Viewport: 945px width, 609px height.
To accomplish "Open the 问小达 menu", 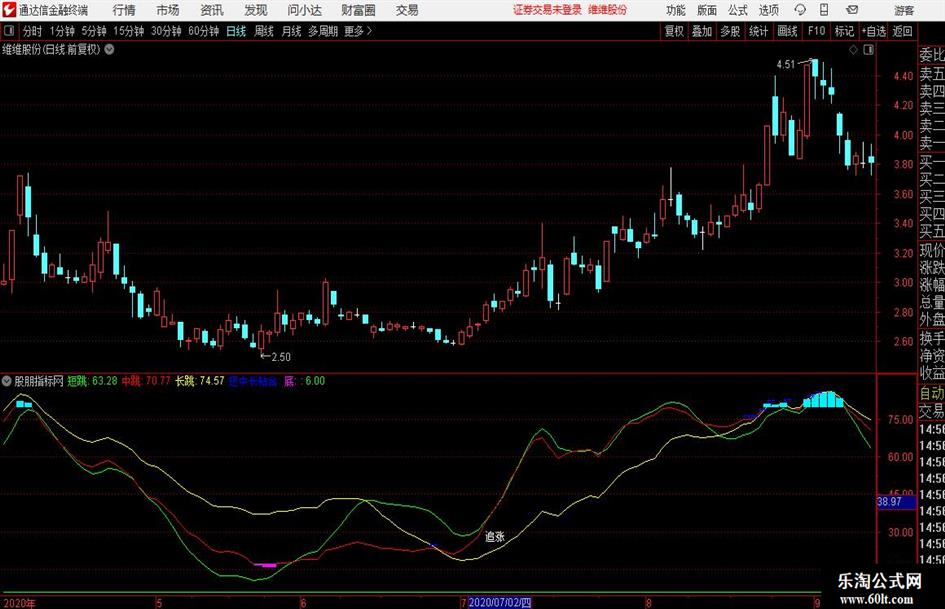I will click(304, 10).
